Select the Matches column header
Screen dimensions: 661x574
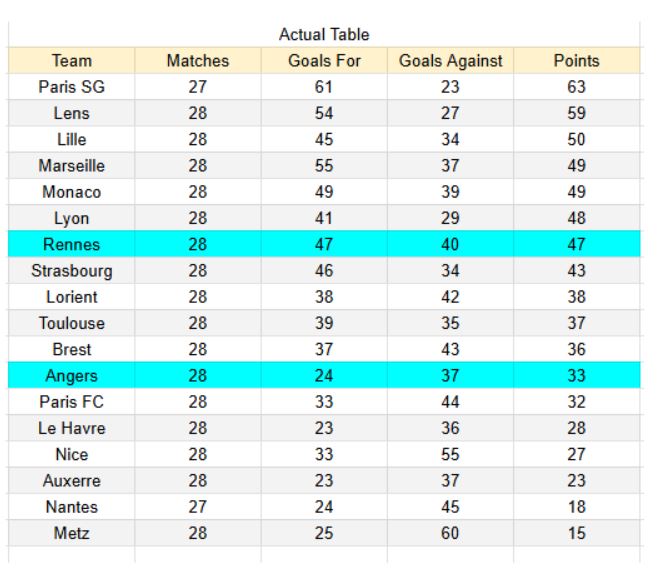pos(197,61)
